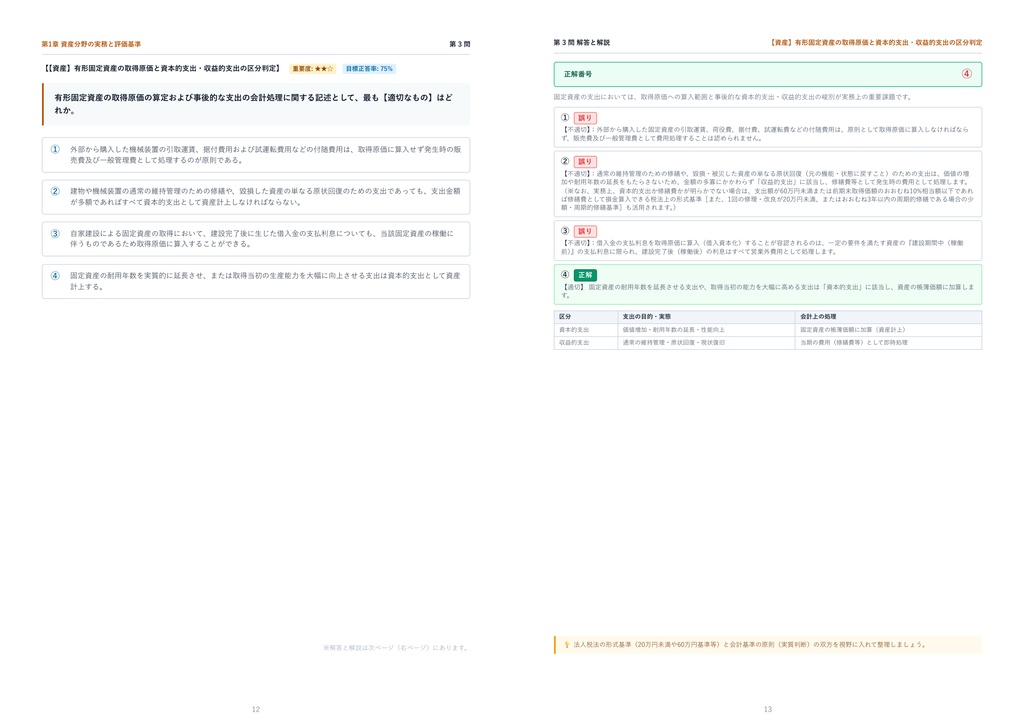Click the 収益的支出 table cell
This screenshot has width=1024, height=724.
586,343
